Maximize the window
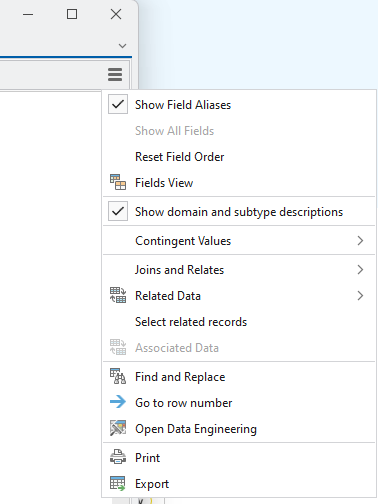378x504 pixels. tap(72, 14)
